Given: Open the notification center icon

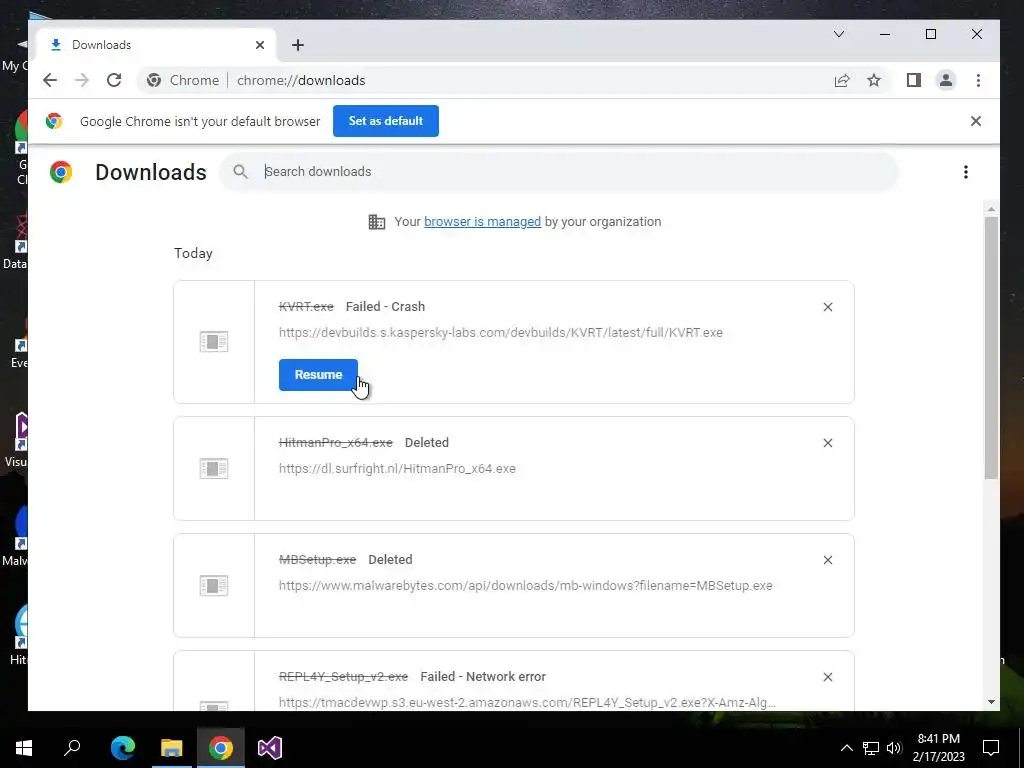Looking at the screenshot, I should point(991,748).
